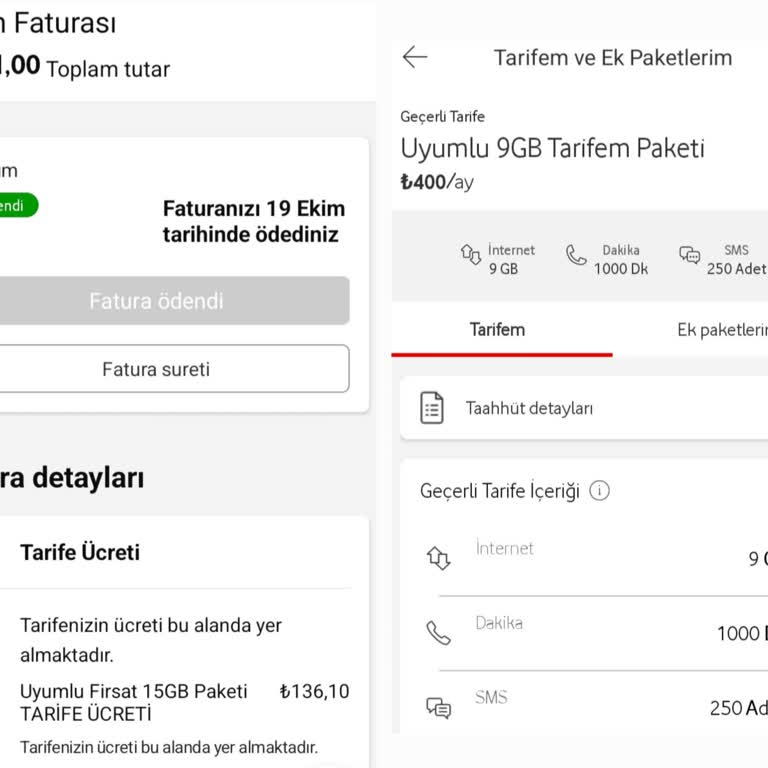Click the phone Dakika icon in summary bar
The height and width of the screenshot is (768, 768).
coord(576,255)
